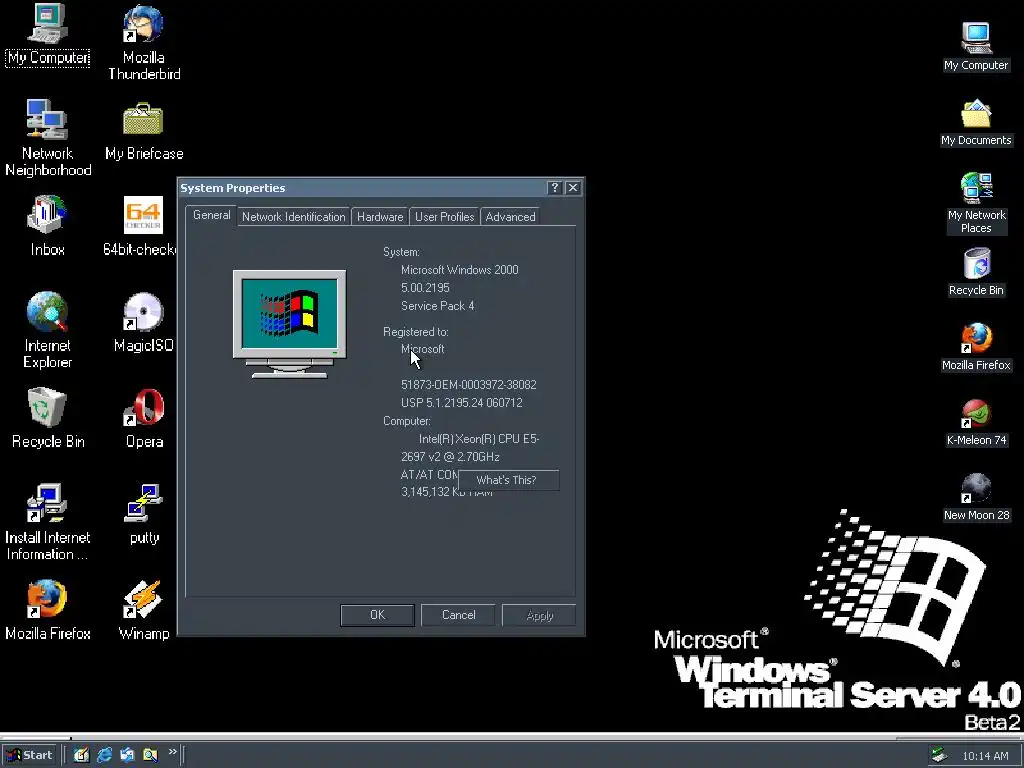Click the folder search quick launch icon

click(x=150, y=755)
